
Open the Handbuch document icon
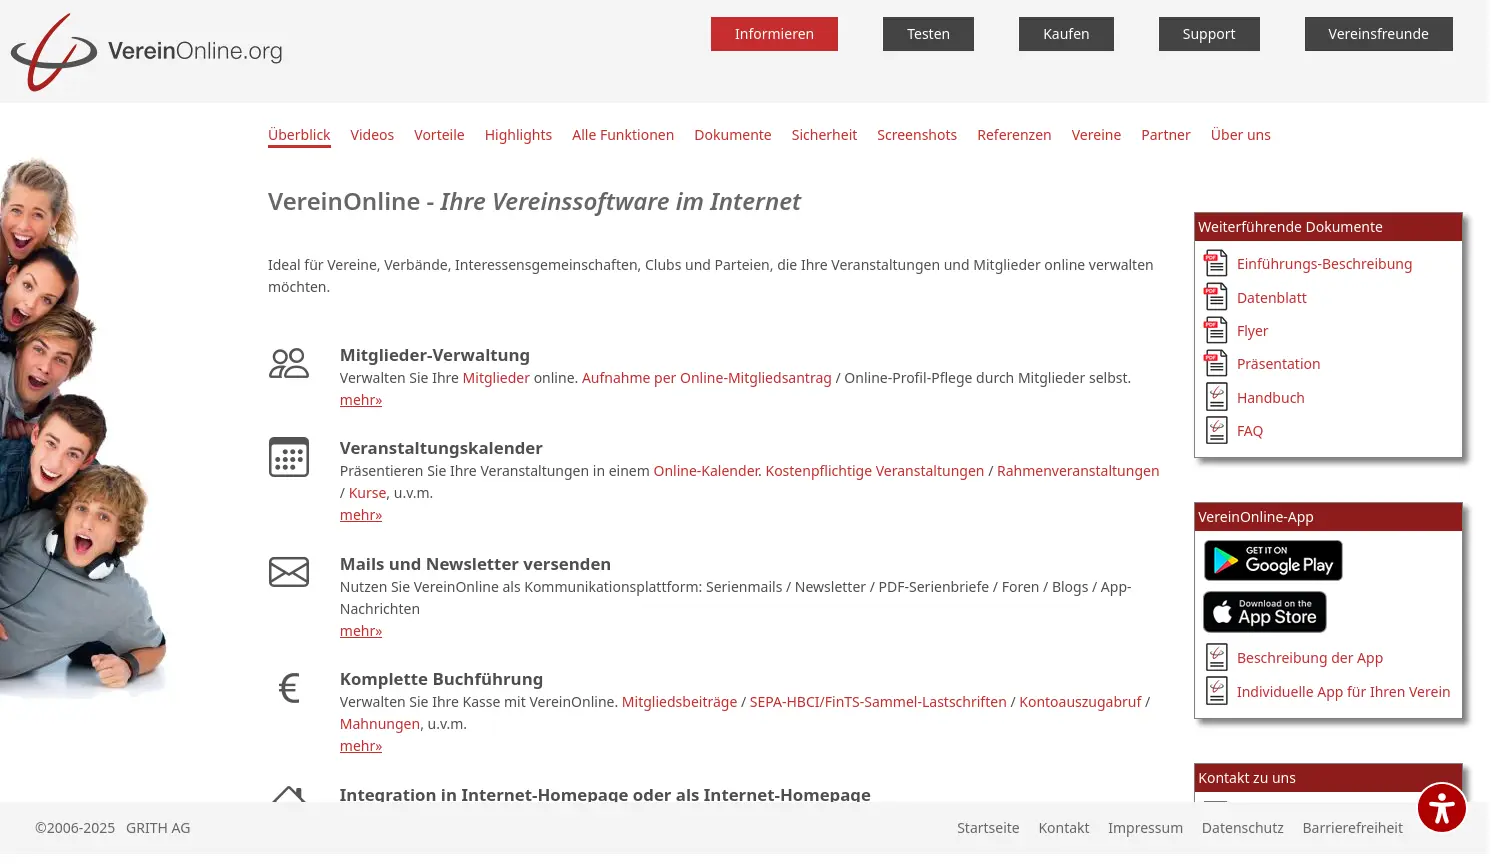tap(1215, 397)
